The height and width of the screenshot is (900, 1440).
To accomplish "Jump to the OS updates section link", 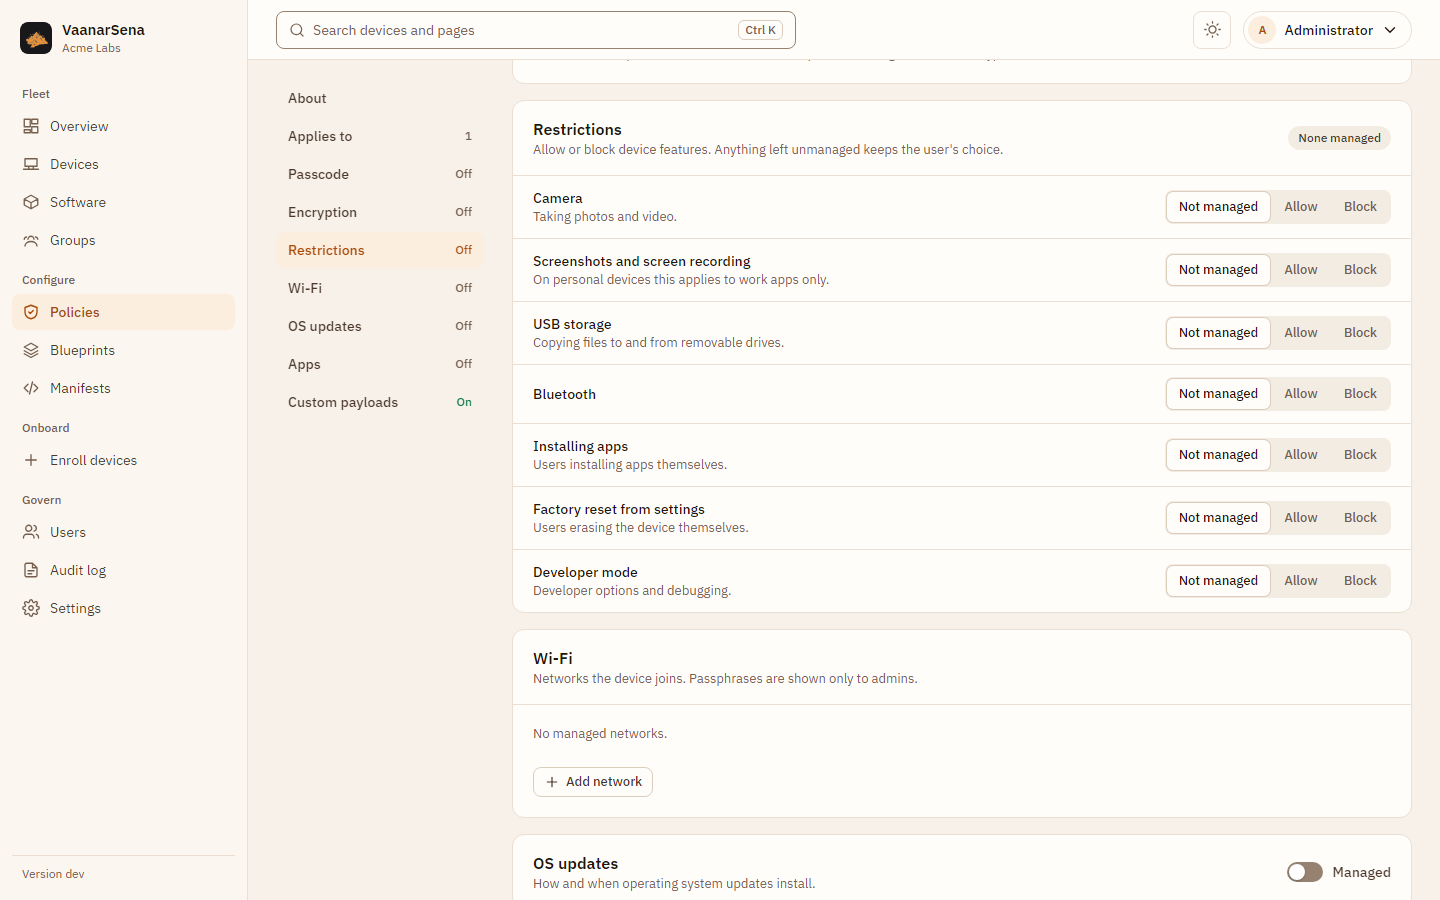I will click(x=380, y=326).
